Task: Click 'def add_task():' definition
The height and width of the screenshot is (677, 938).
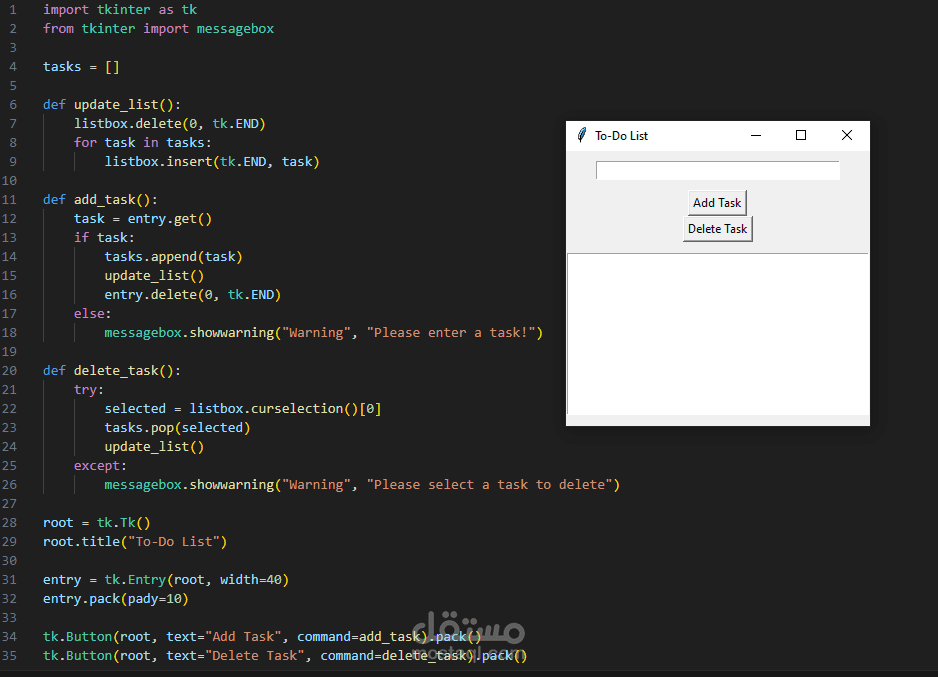Action: point(100,200)
